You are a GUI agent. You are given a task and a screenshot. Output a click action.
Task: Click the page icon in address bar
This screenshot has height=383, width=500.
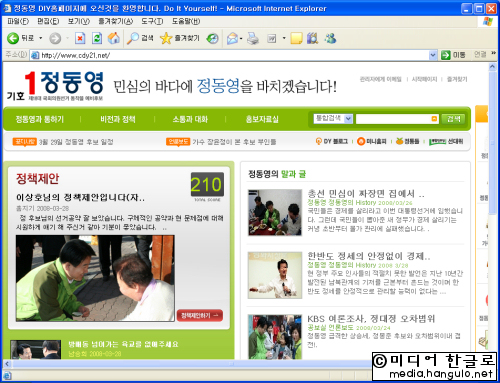click(35, 55)
